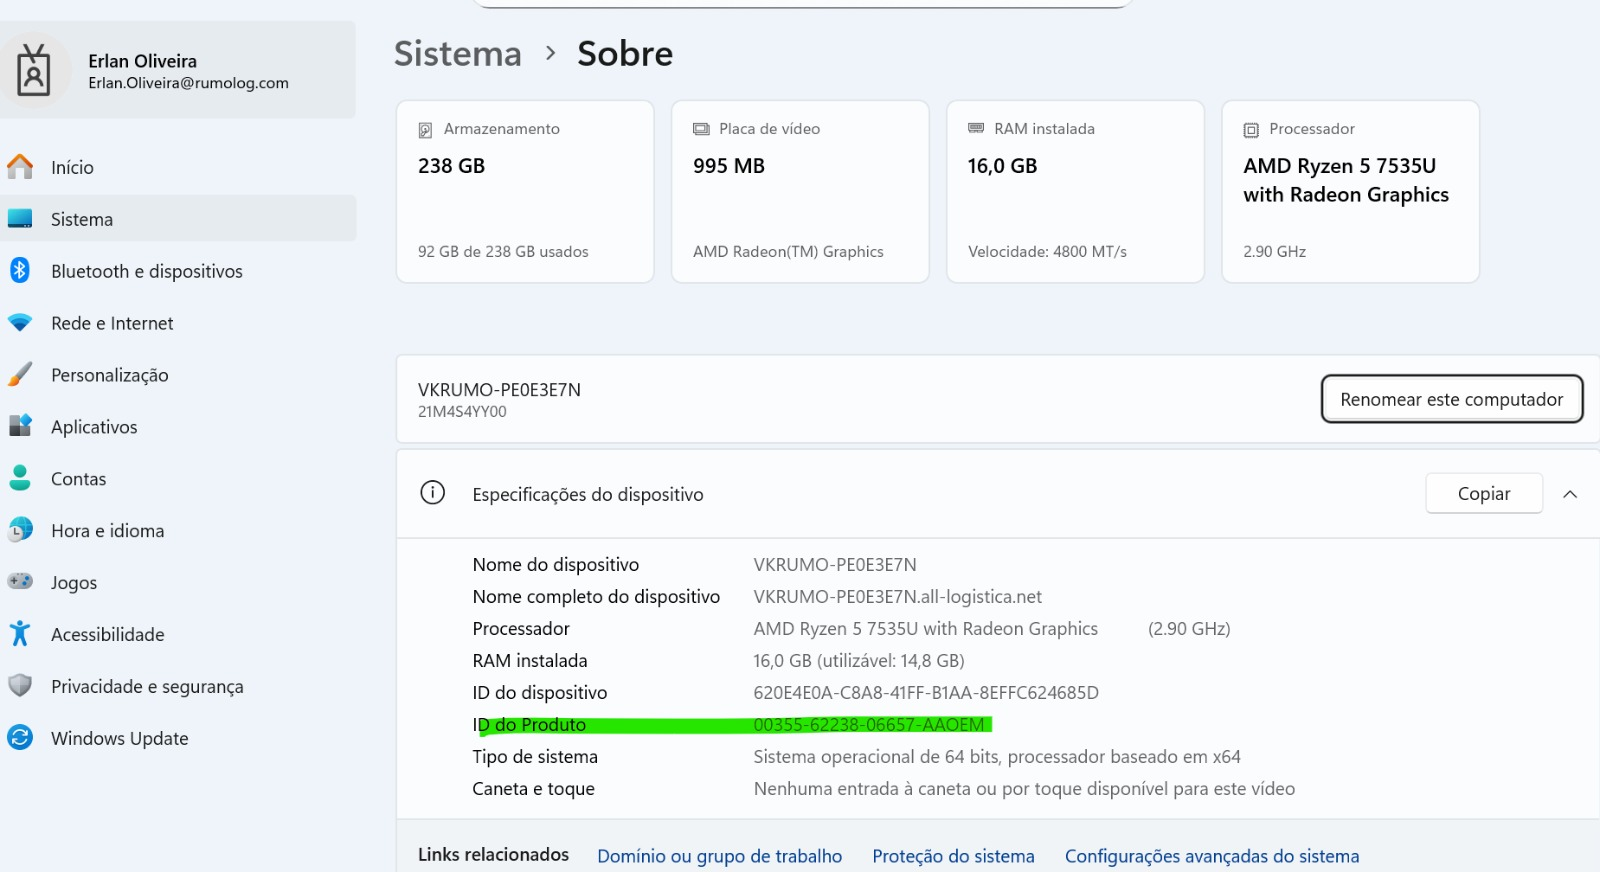Screen dimensions: 1600x872
Task: Select Sistema in the settings sidebar
Action: 178,219
